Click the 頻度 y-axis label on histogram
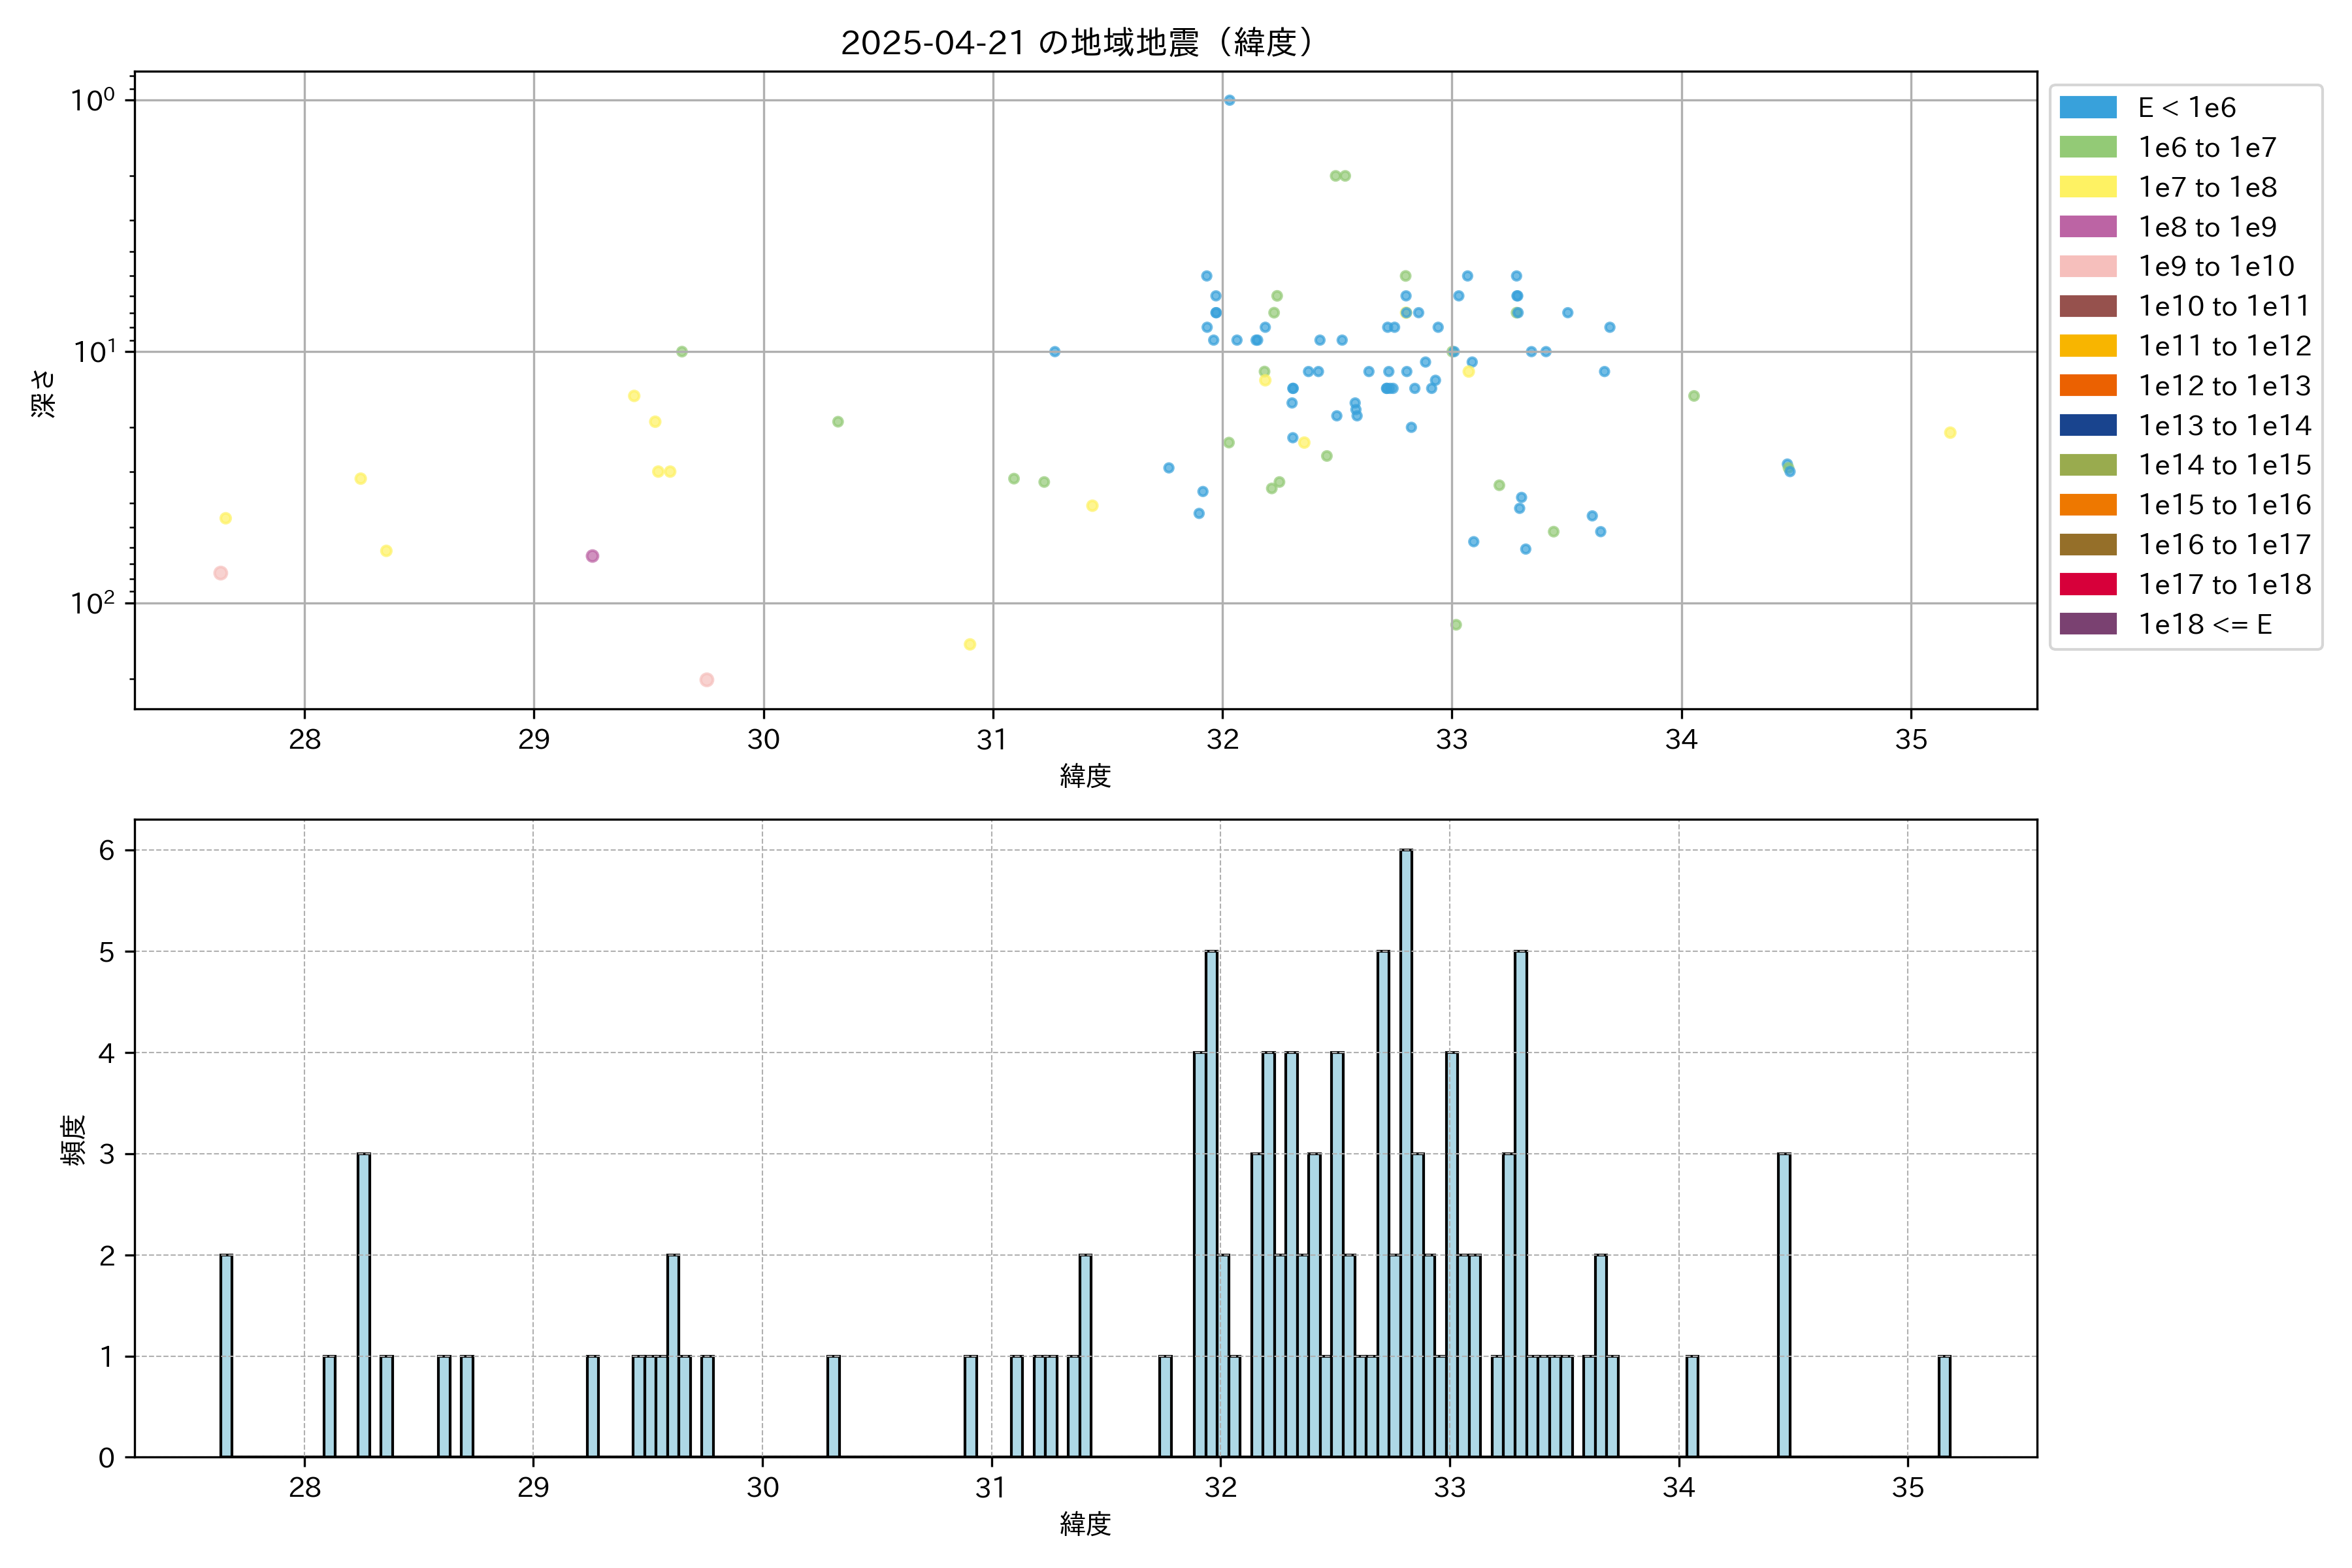Viewport: 2352px width, 1568px height. [x=73, y=1140]
